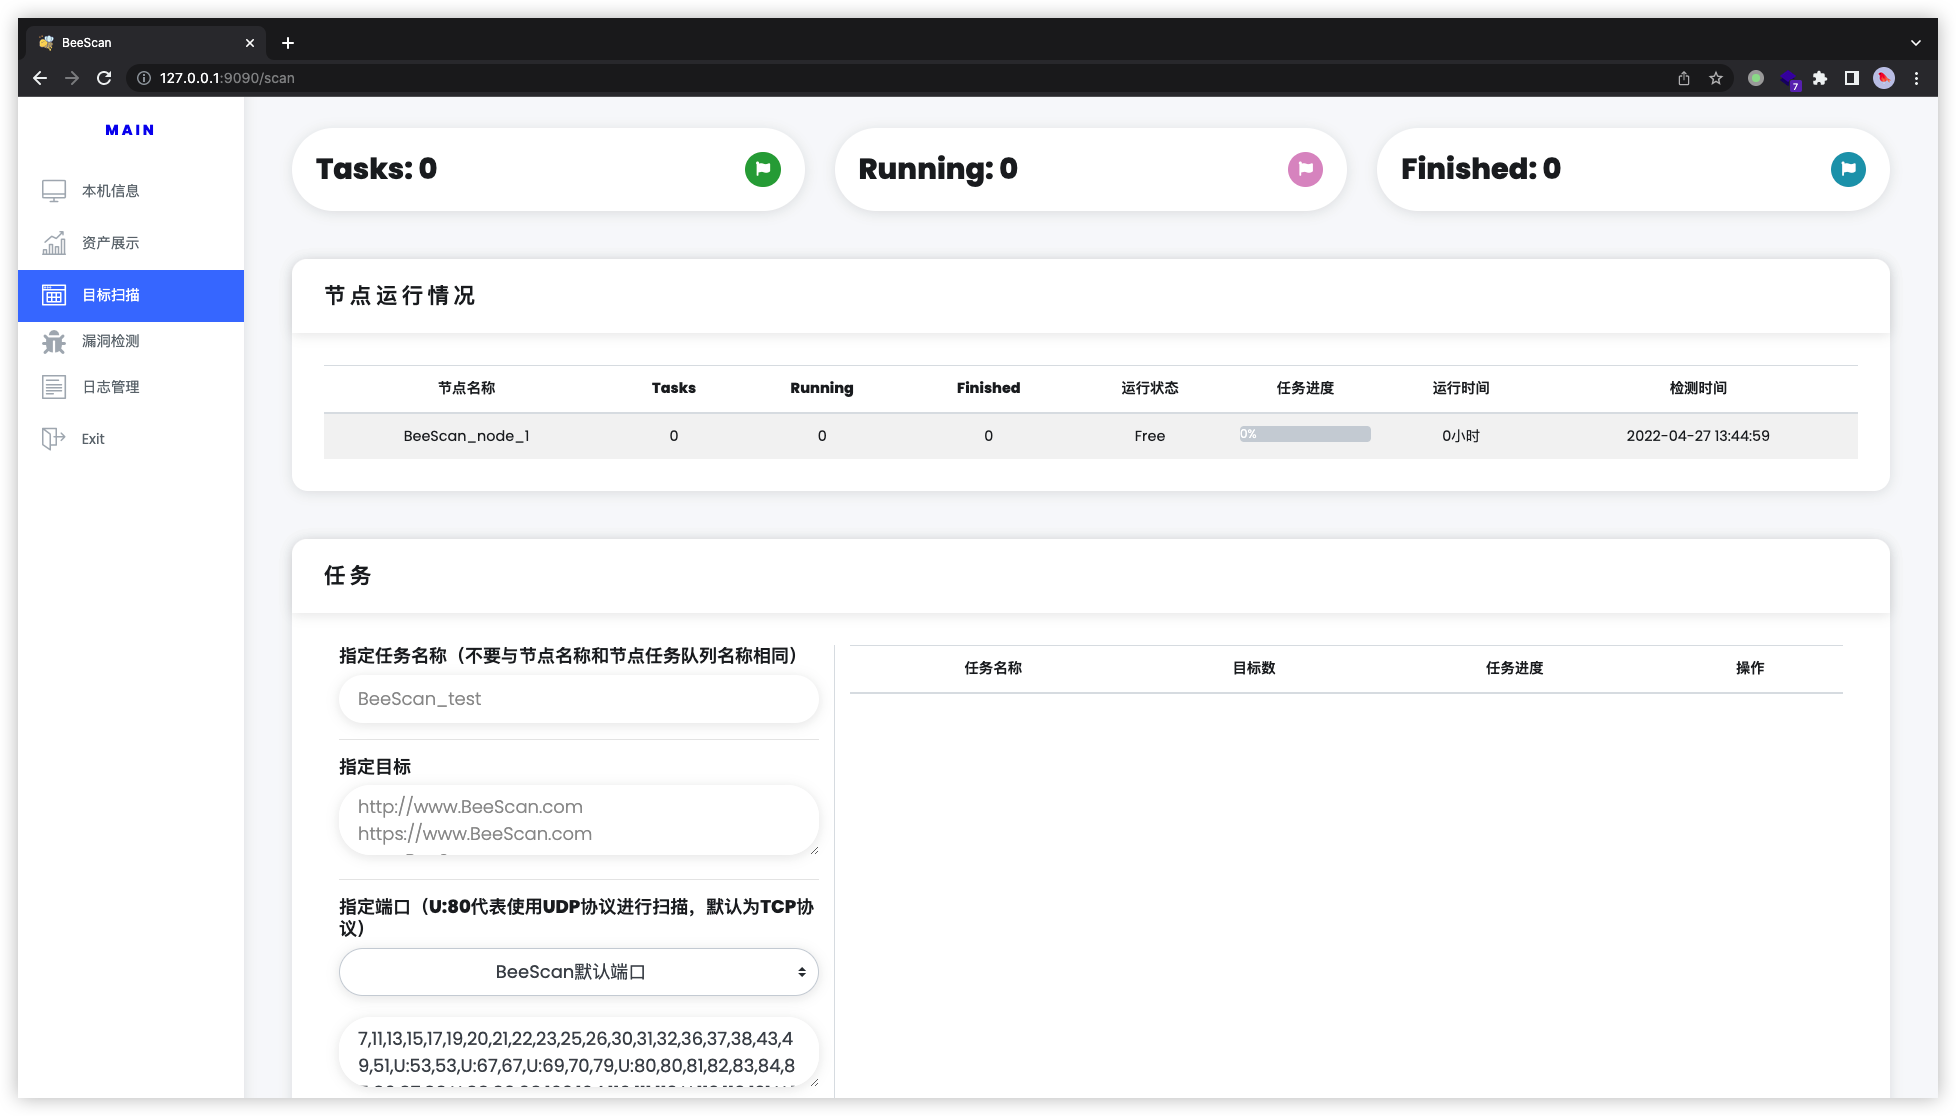Click the green flag icon beside Tasks
Screen dimensions: 1956x1116
(762, 169)
